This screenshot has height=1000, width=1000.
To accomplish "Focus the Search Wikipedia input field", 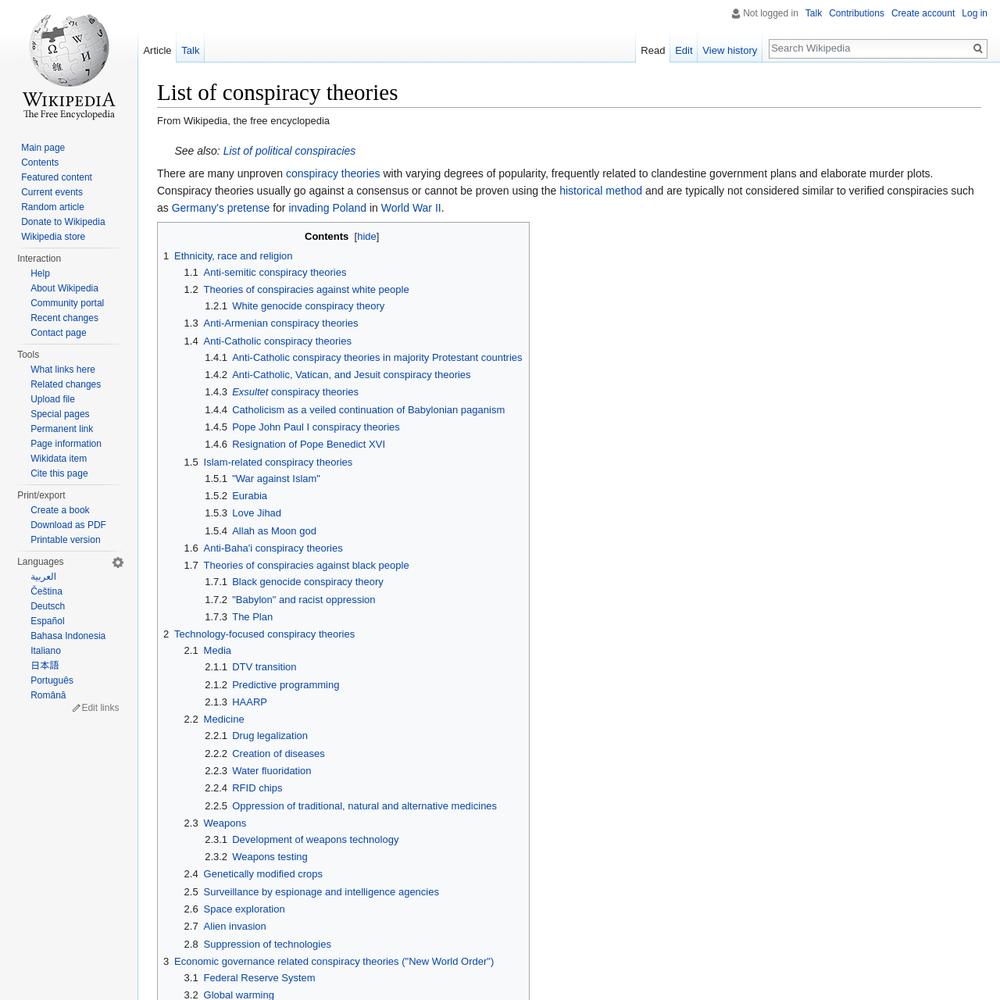I will pyautogui.click(x=870, y=48).
